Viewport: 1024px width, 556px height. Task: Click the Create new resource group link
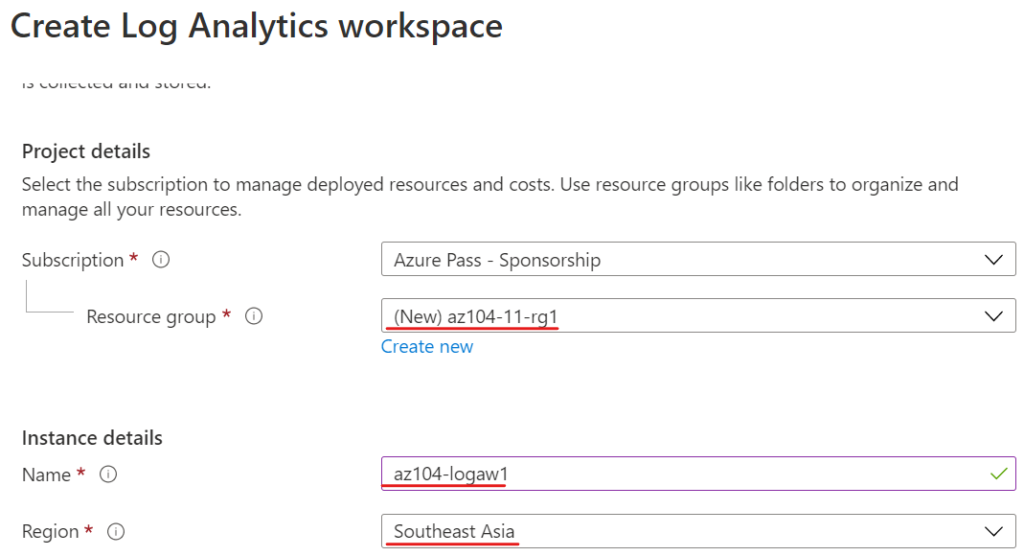tap(427, 347)
